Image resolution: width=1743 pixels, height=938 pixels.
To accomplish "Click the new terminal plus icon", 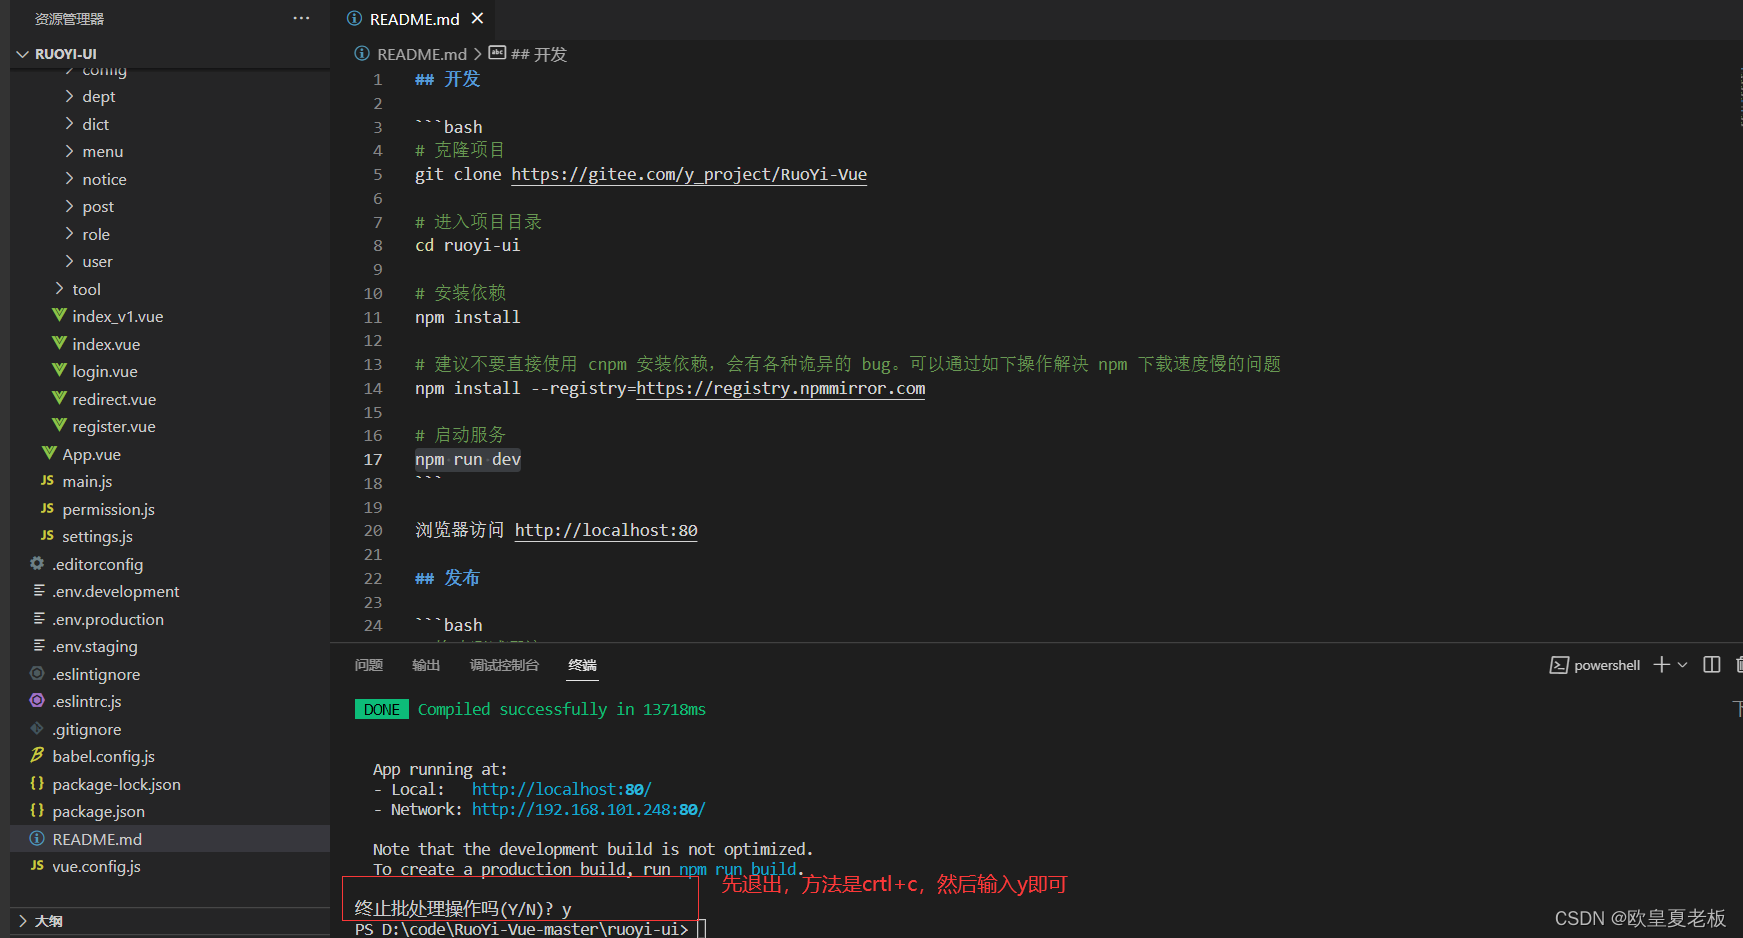I will (x=1661, y=665).
